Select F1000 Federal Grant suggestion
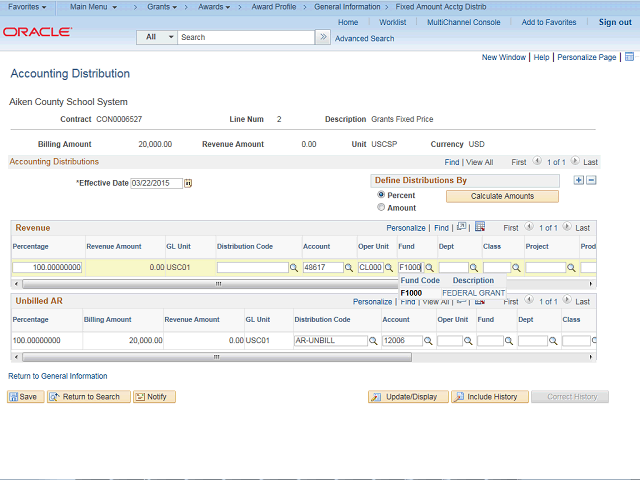This screenshot has width=640, height=480. point(453,293)
